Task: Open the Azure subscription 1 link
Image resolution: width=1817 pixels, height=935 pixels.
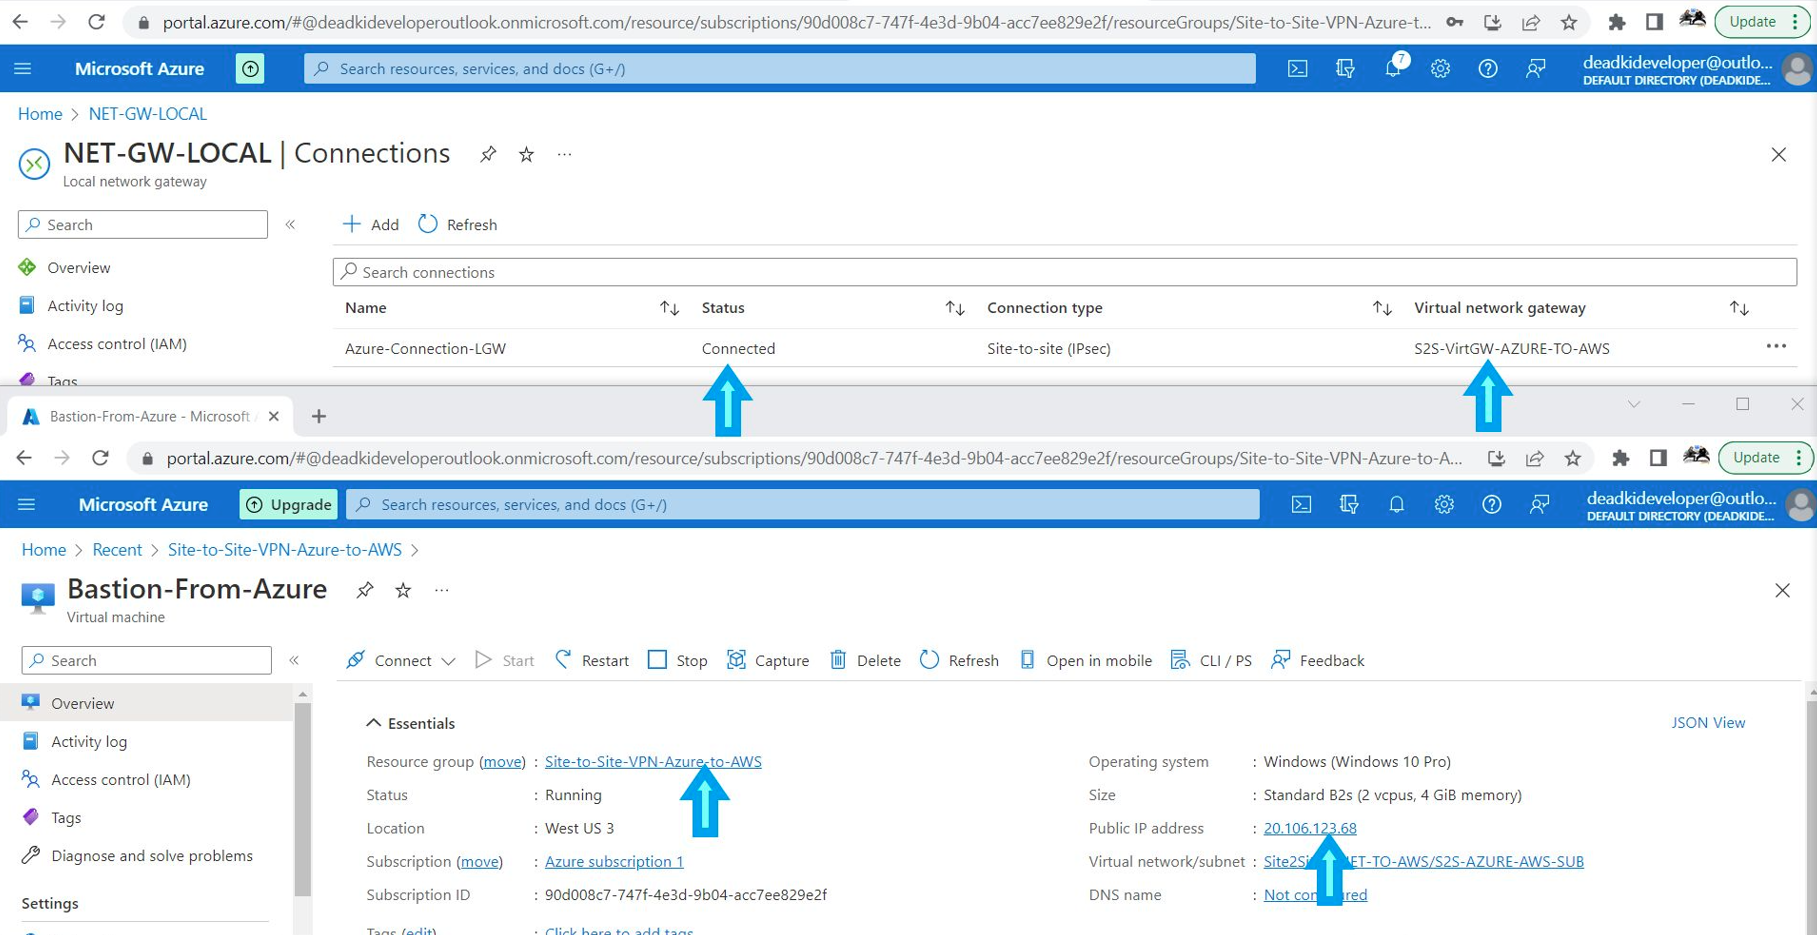Action: tap(614, 861)
